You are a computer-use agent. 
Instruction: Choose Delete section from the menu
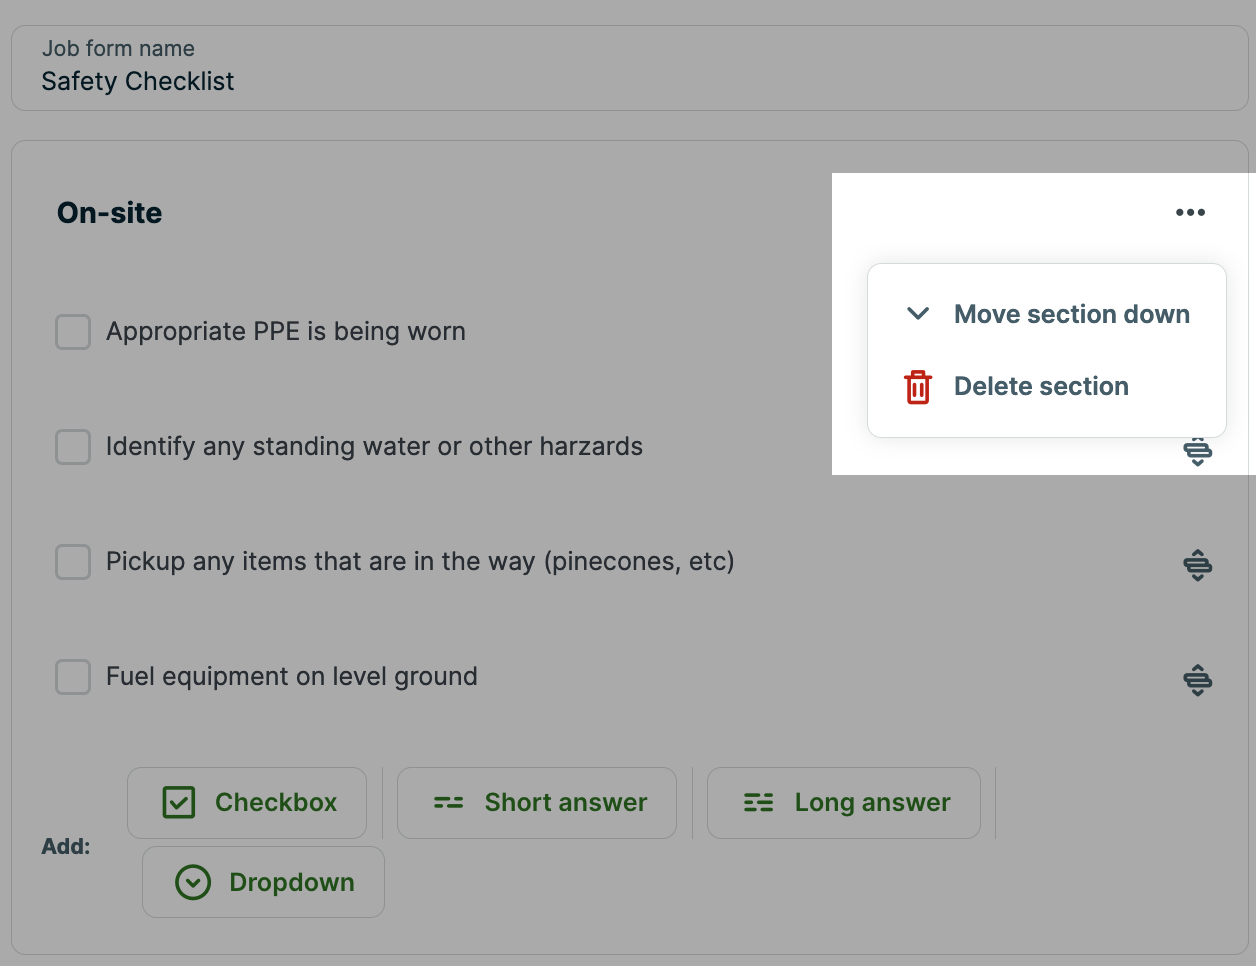coord(1041,386)
